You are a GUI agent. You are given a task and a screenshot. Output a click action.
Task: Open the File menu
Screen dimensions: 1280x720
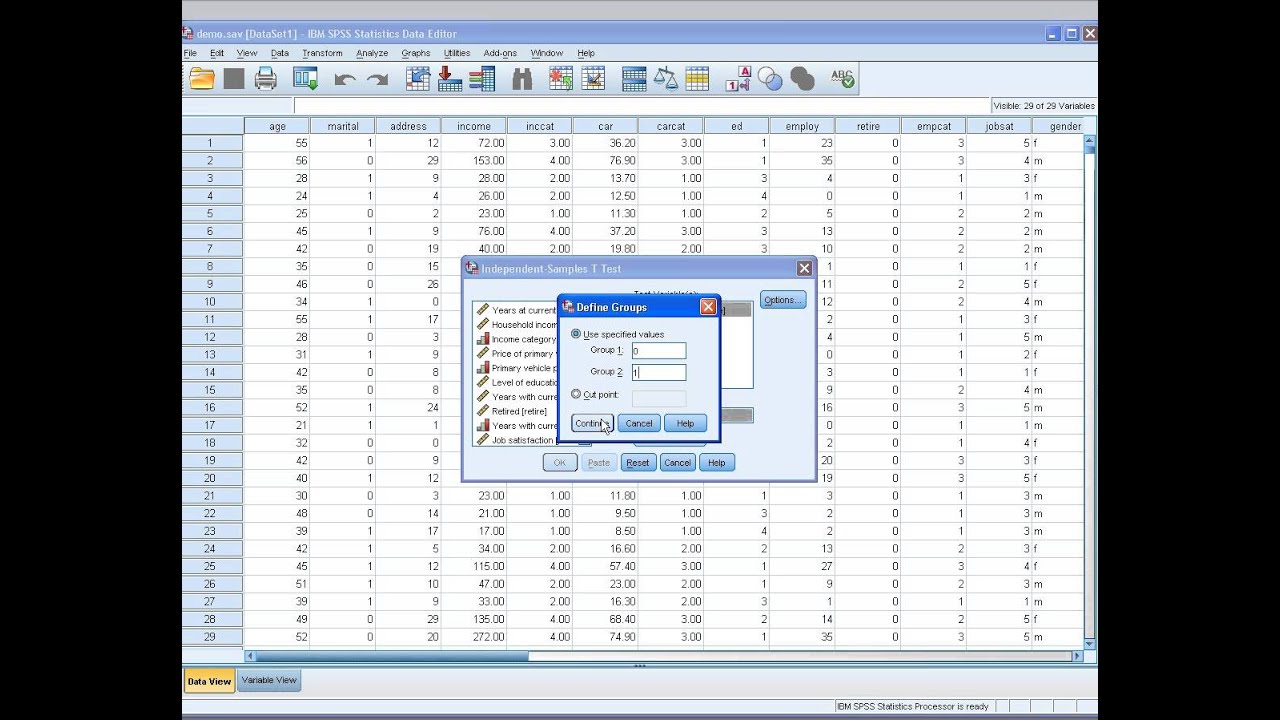[x=190, y=53]
